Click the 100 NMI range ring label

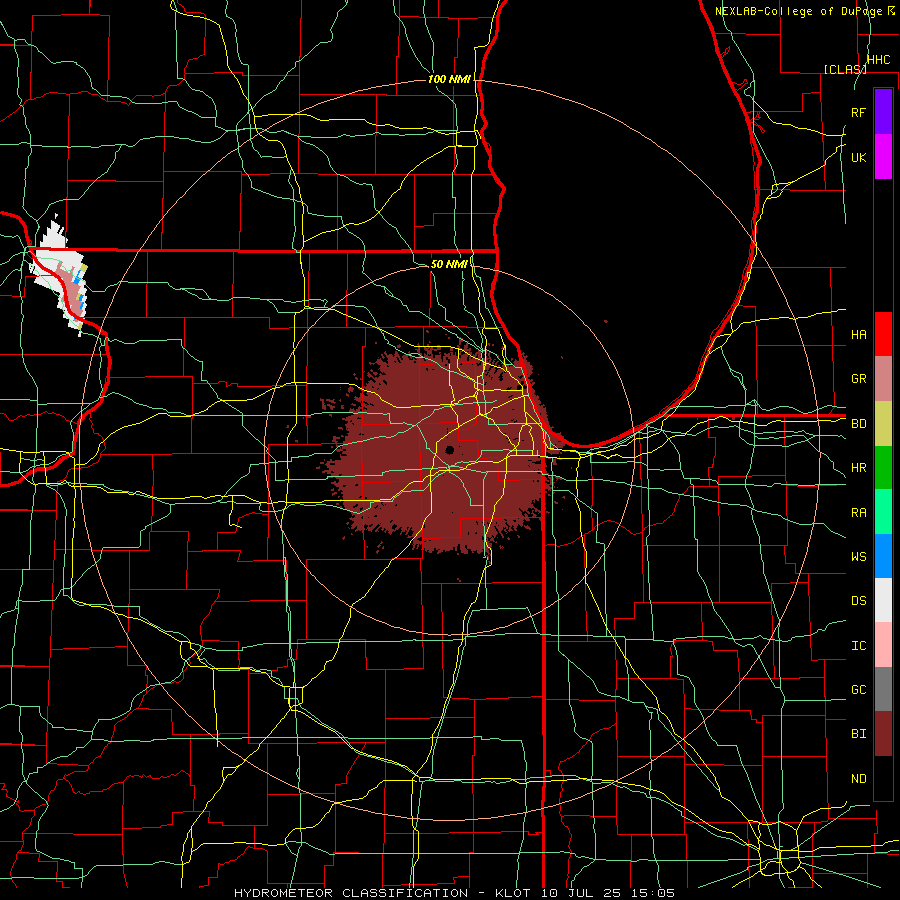(x=448, y=79)
